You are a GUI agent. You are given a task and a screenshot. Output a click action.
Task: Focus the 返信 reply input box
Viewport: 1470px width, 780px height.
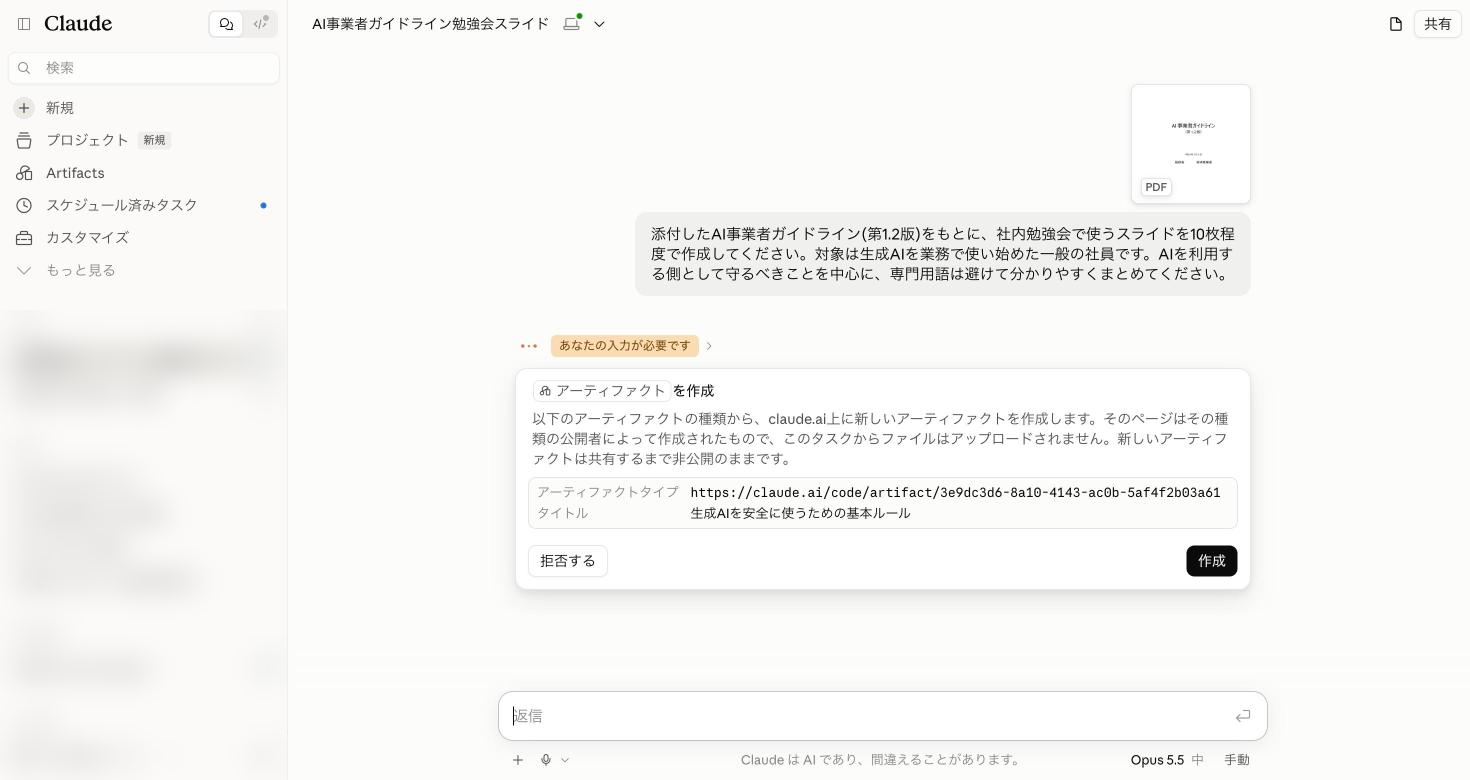(883, 716)
